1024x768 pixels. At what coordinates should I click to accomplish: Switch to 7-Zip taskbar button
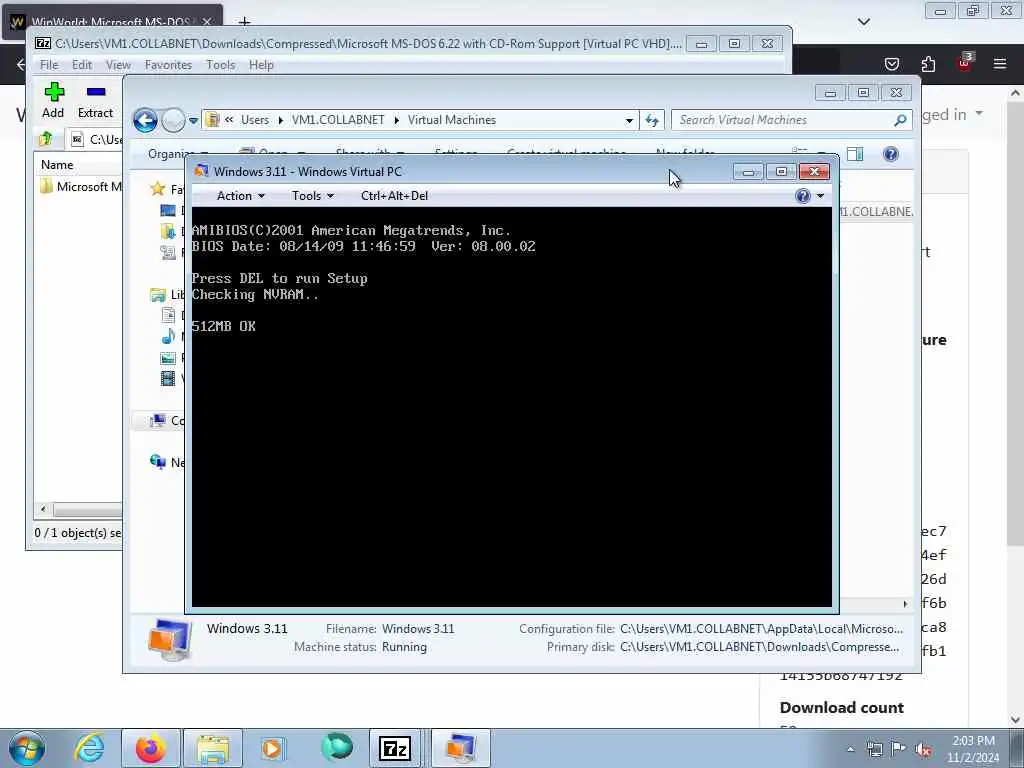coord(395,748)
